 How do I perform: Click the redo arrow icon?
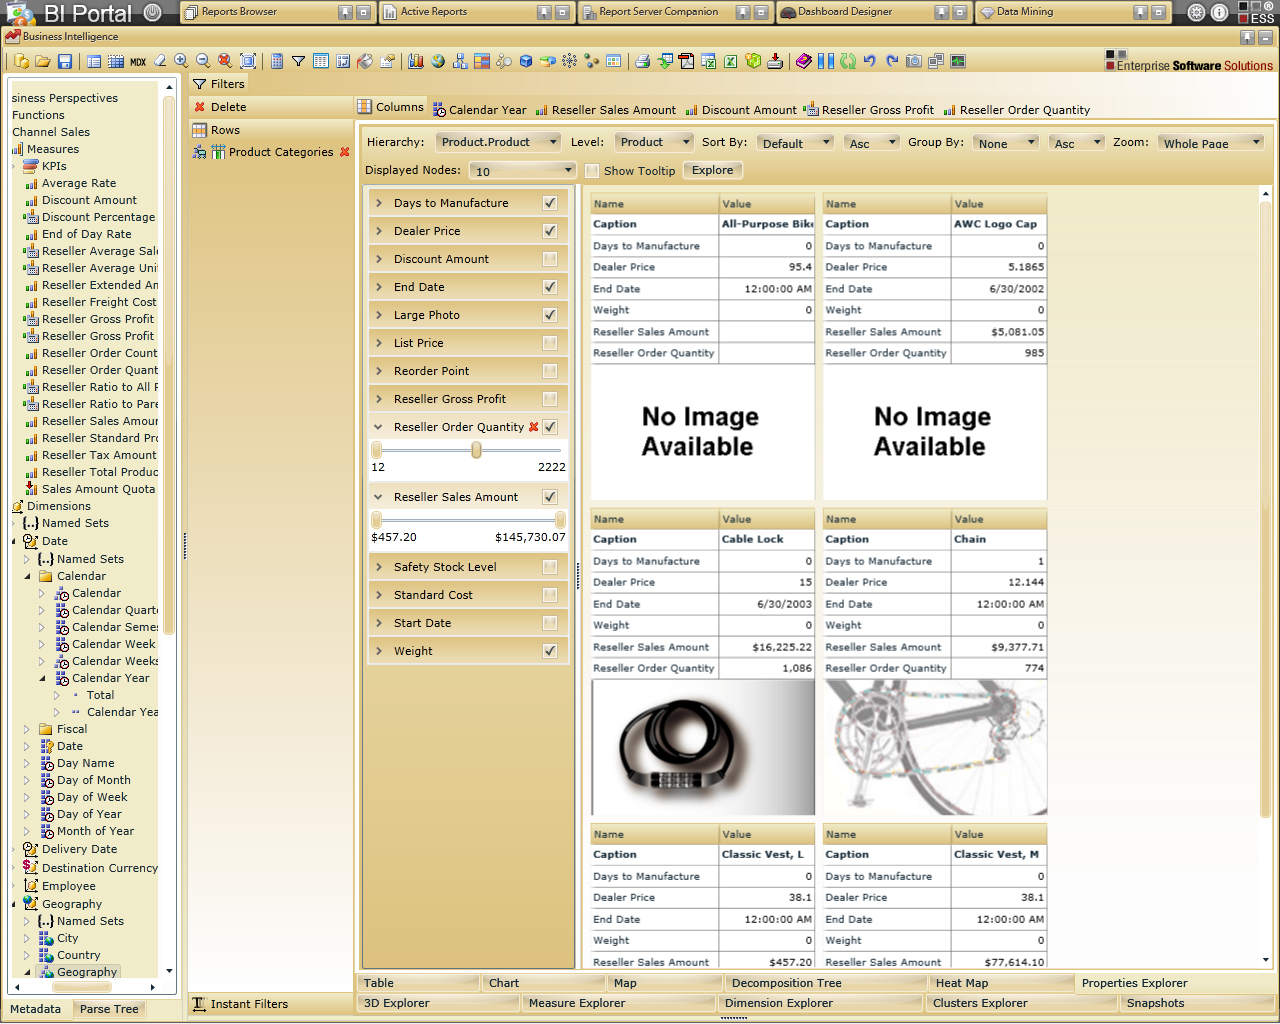(892, 61)
